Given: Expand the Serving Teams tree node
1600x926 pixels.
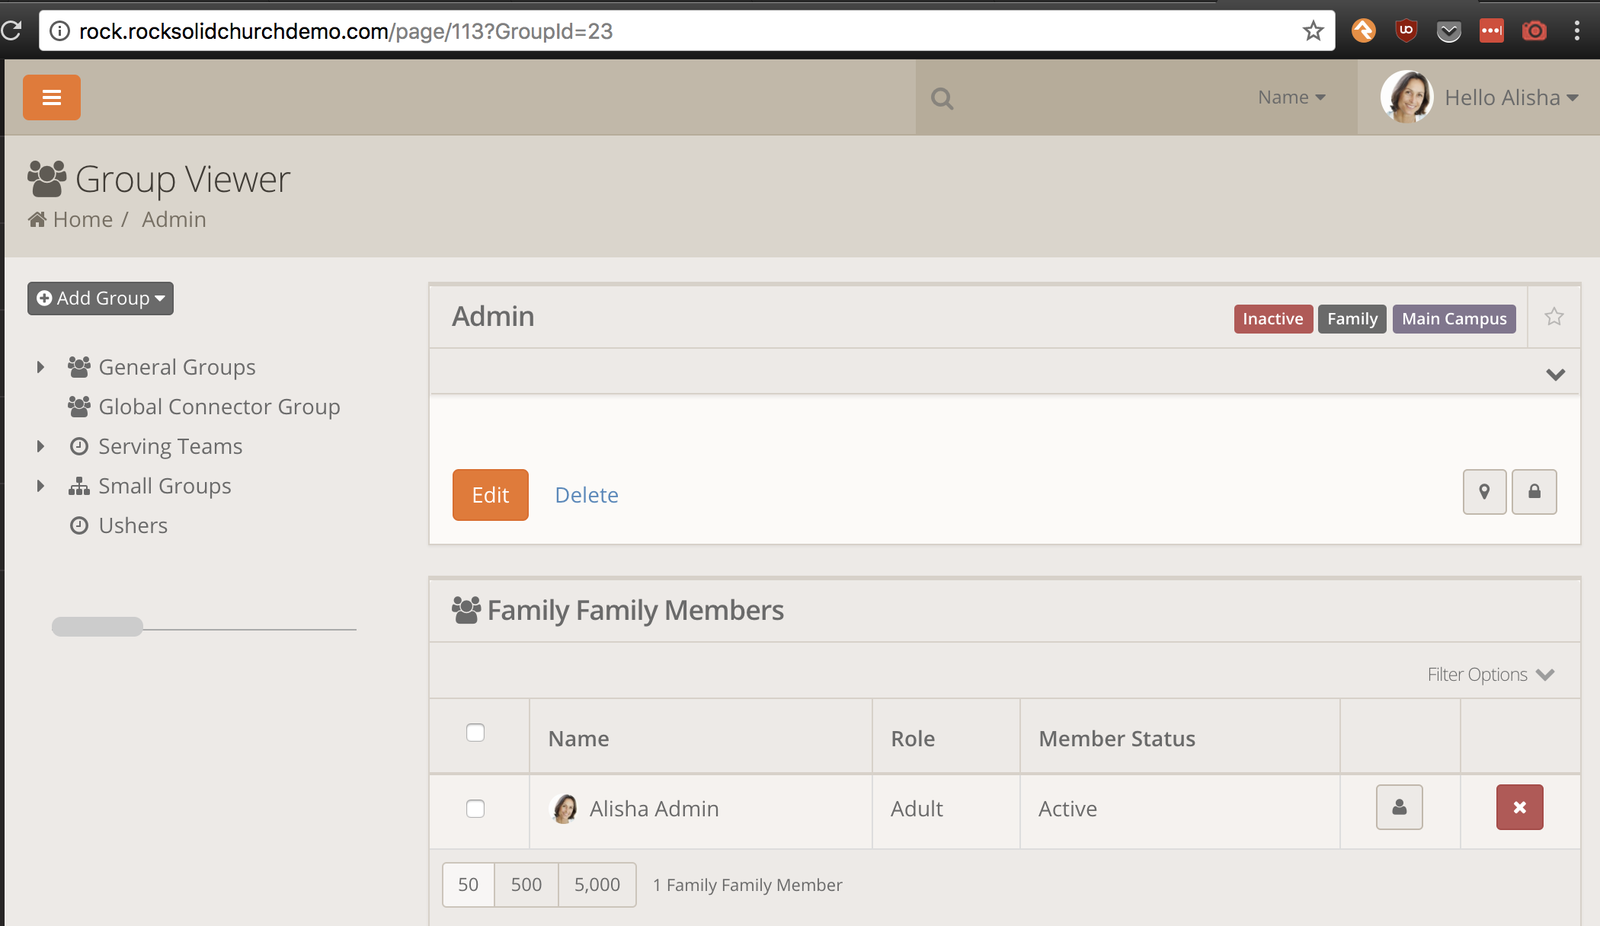Looking at the screenshot, I should coord(41,446).
